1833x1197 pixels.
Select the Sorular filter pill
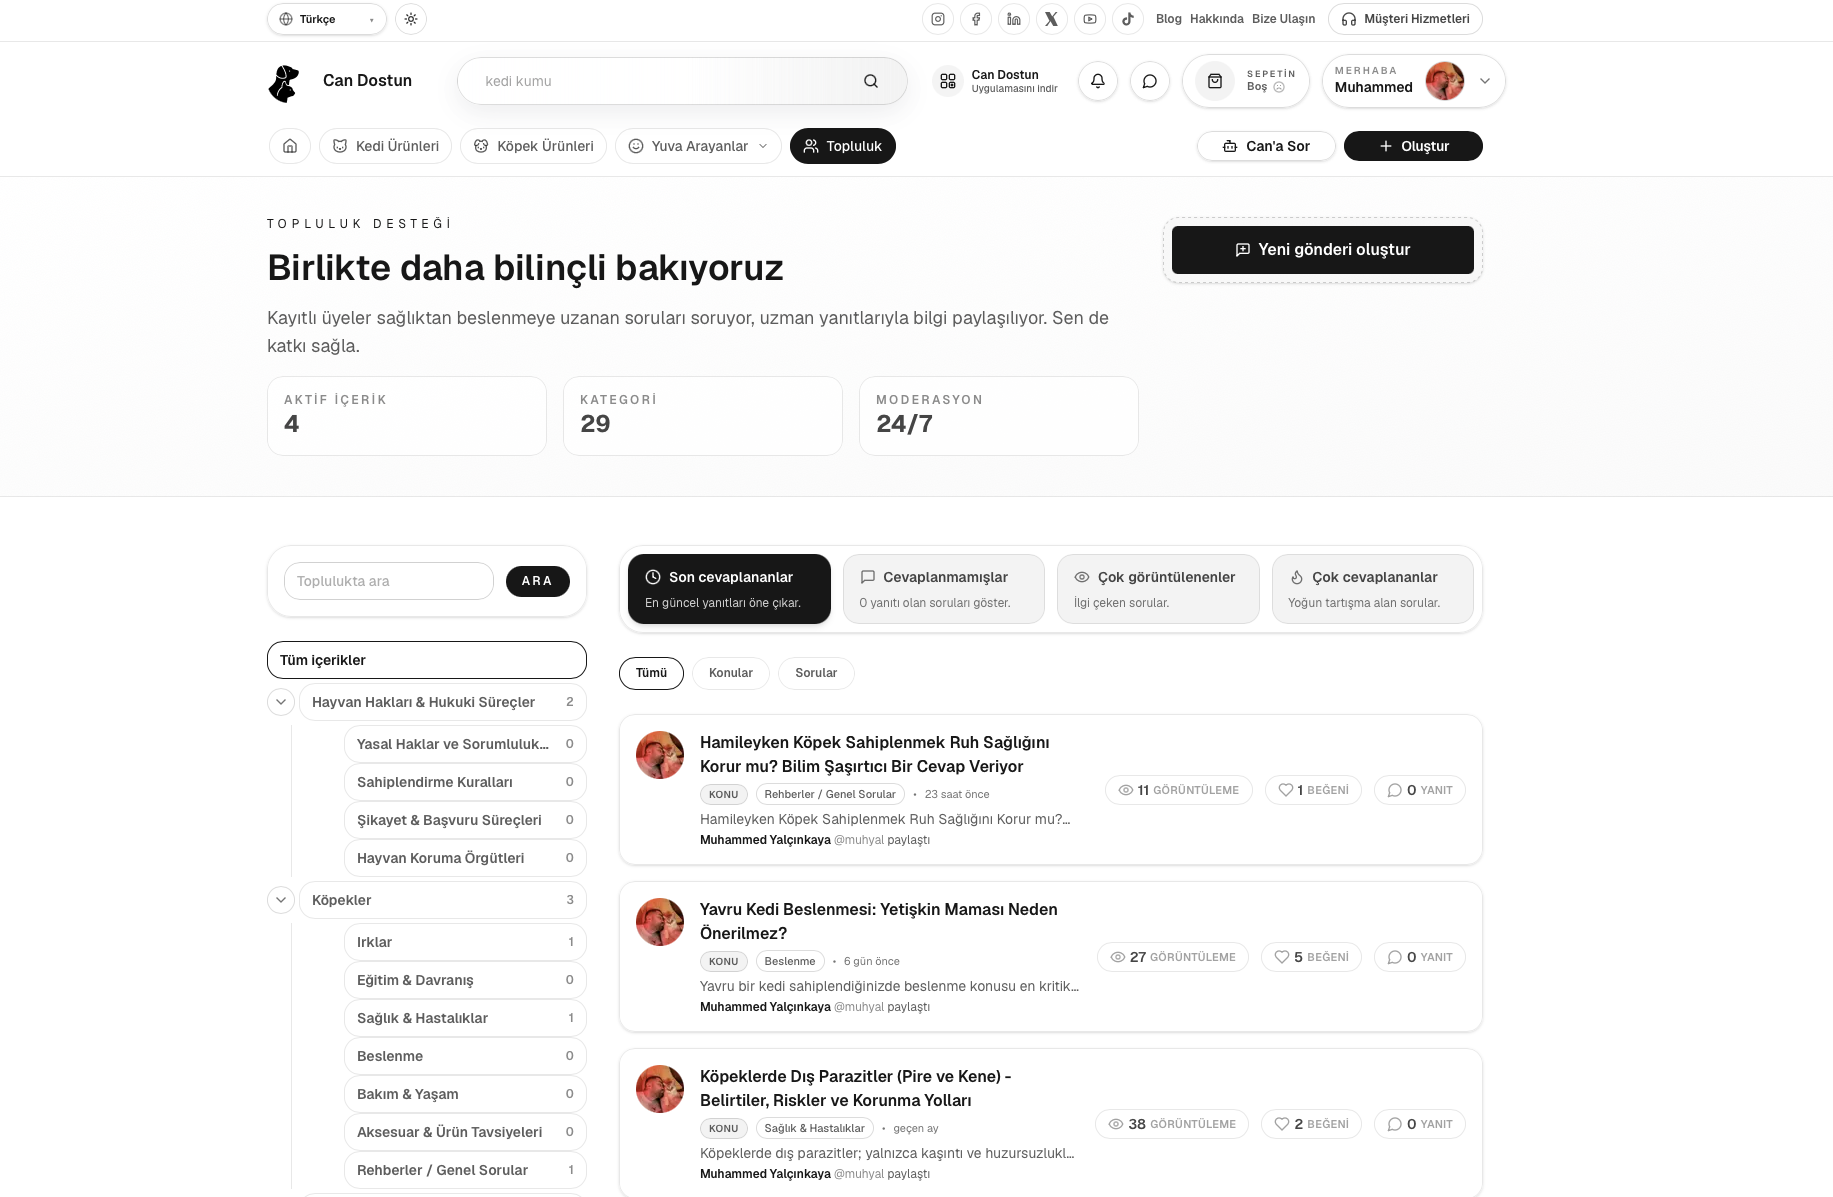tap(816, 673)
